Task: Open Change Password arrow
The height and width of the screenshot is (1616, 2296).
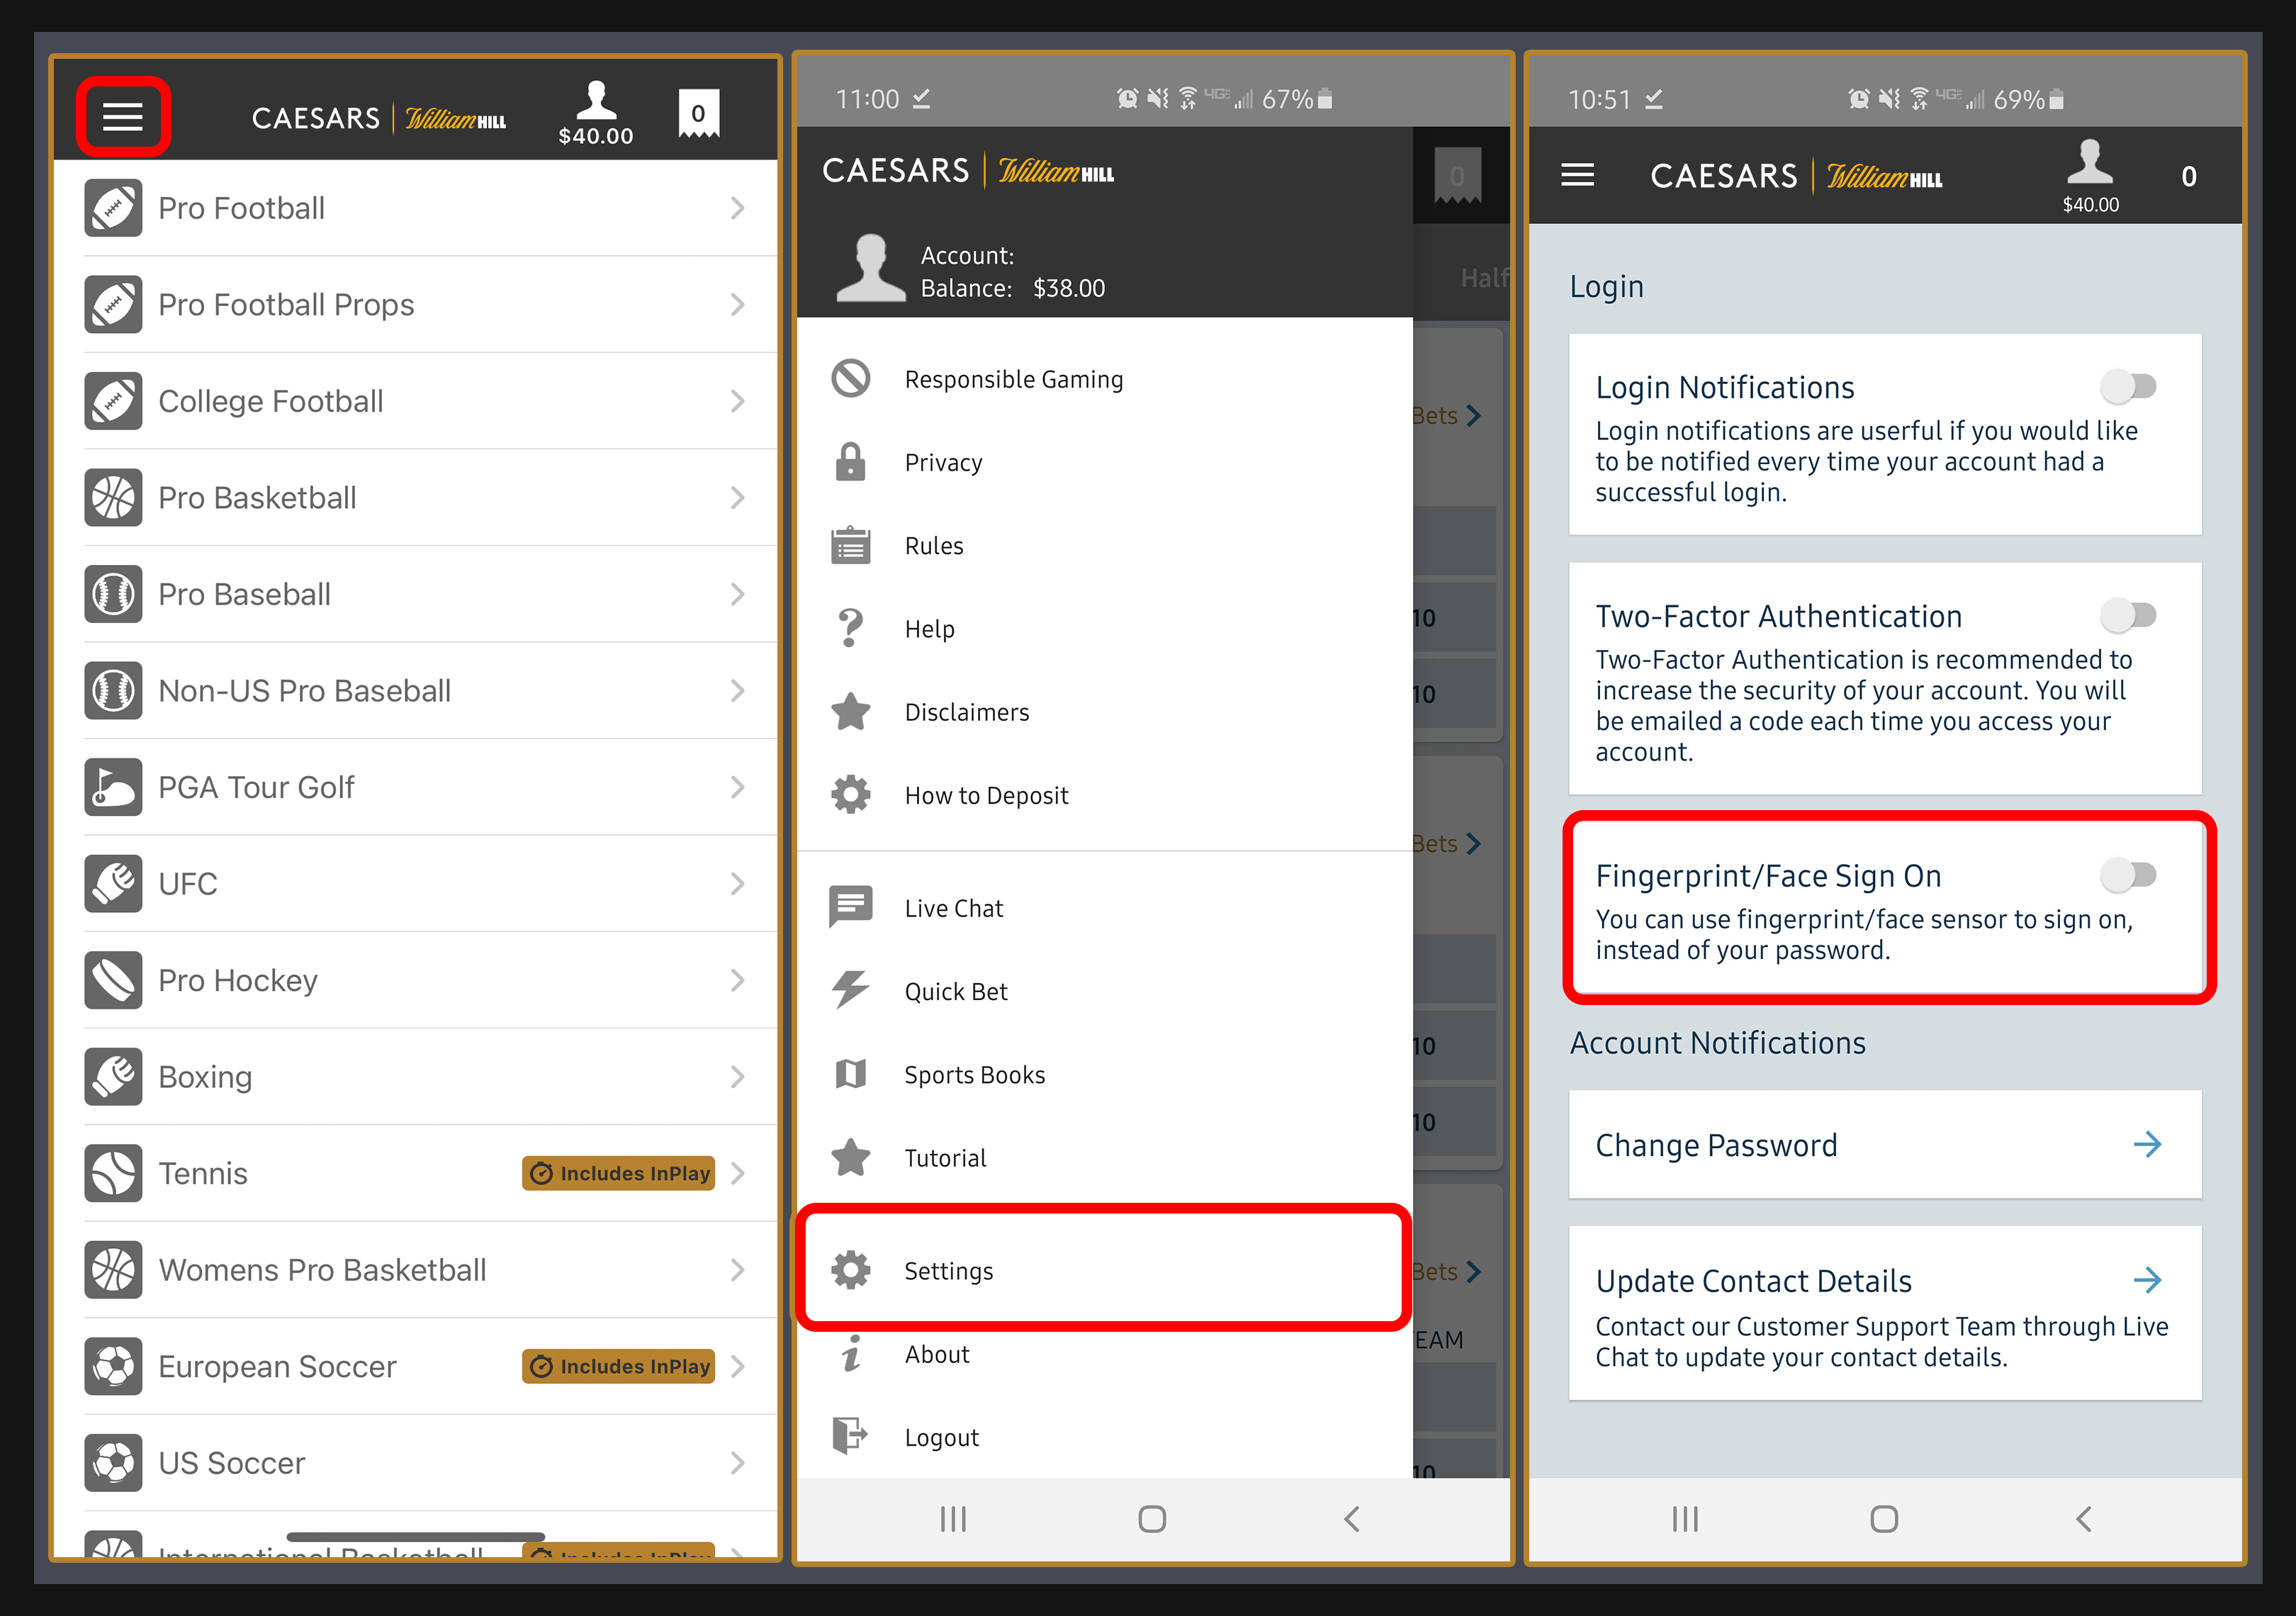Action: pyautogui.click(x=2147, y=1144)
